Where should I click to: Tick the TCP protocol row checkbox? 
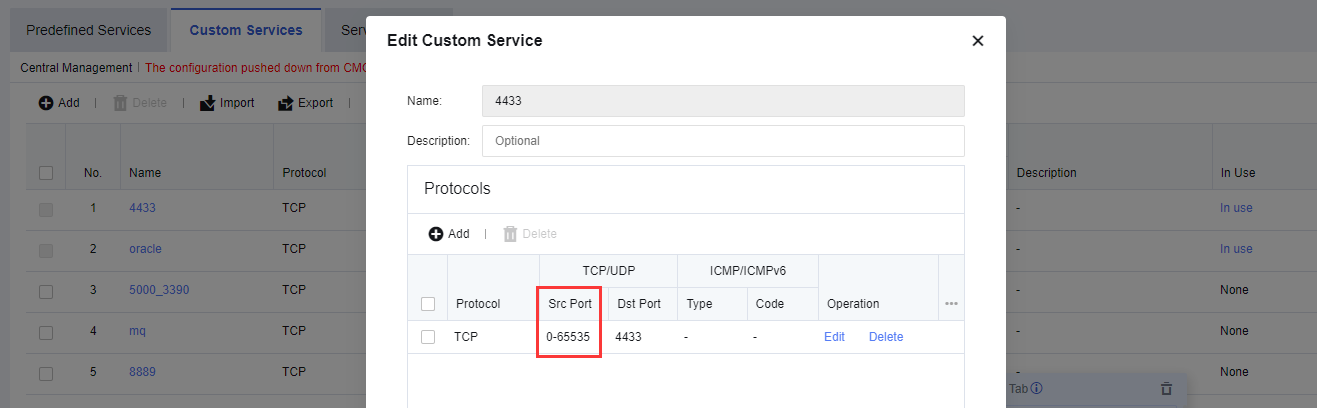(x=428, y=337)
